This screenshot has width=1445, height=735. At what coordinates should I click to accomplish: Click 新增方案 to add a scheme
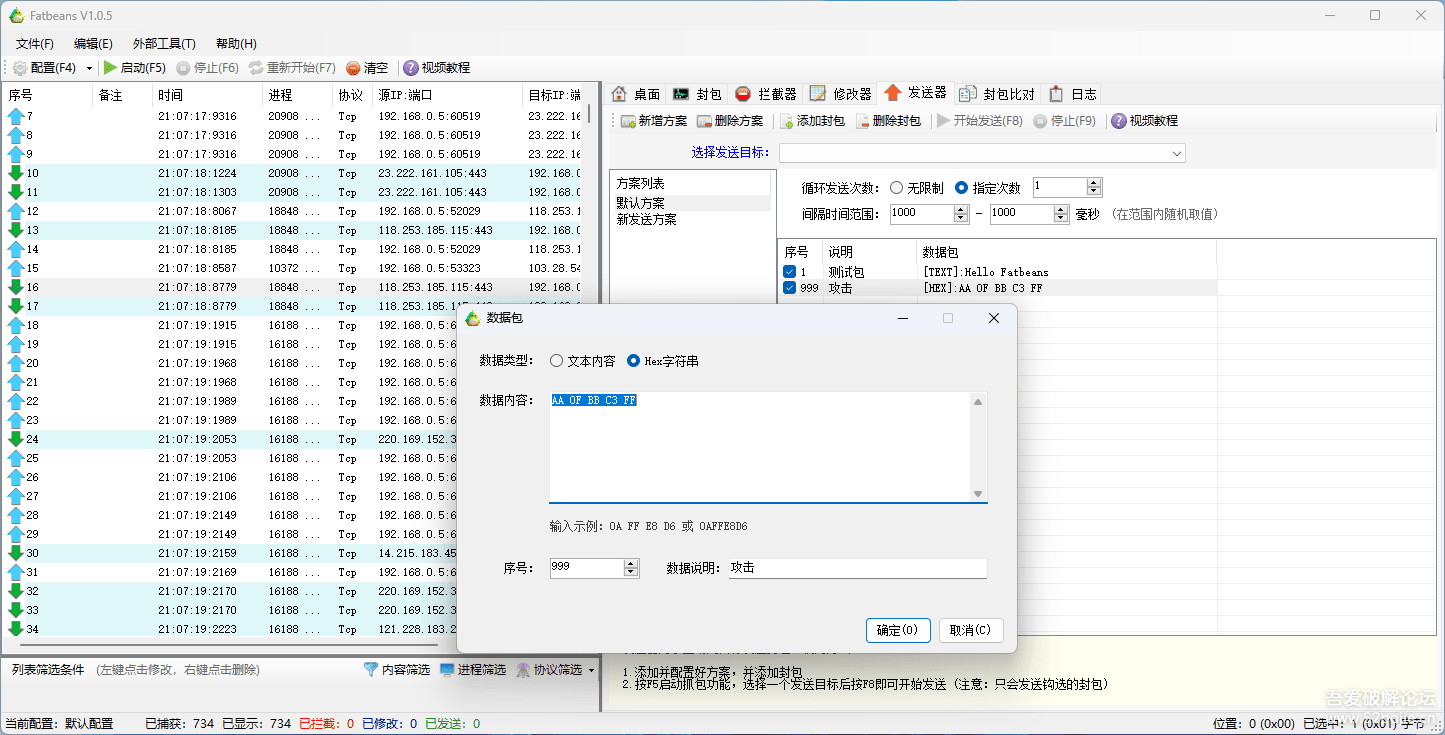click(658, 120)
